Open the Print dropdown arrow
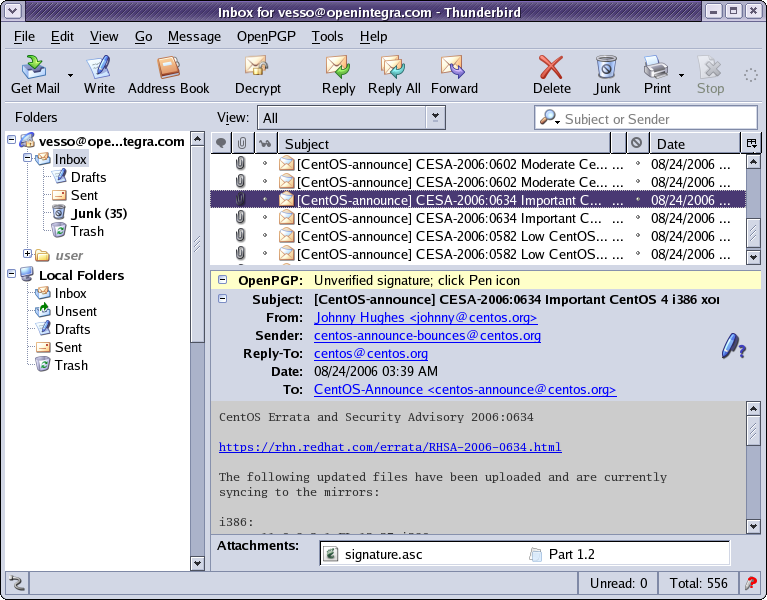Image resolution: width=767 pixels, height=600 pixels. tap(681, 75)
